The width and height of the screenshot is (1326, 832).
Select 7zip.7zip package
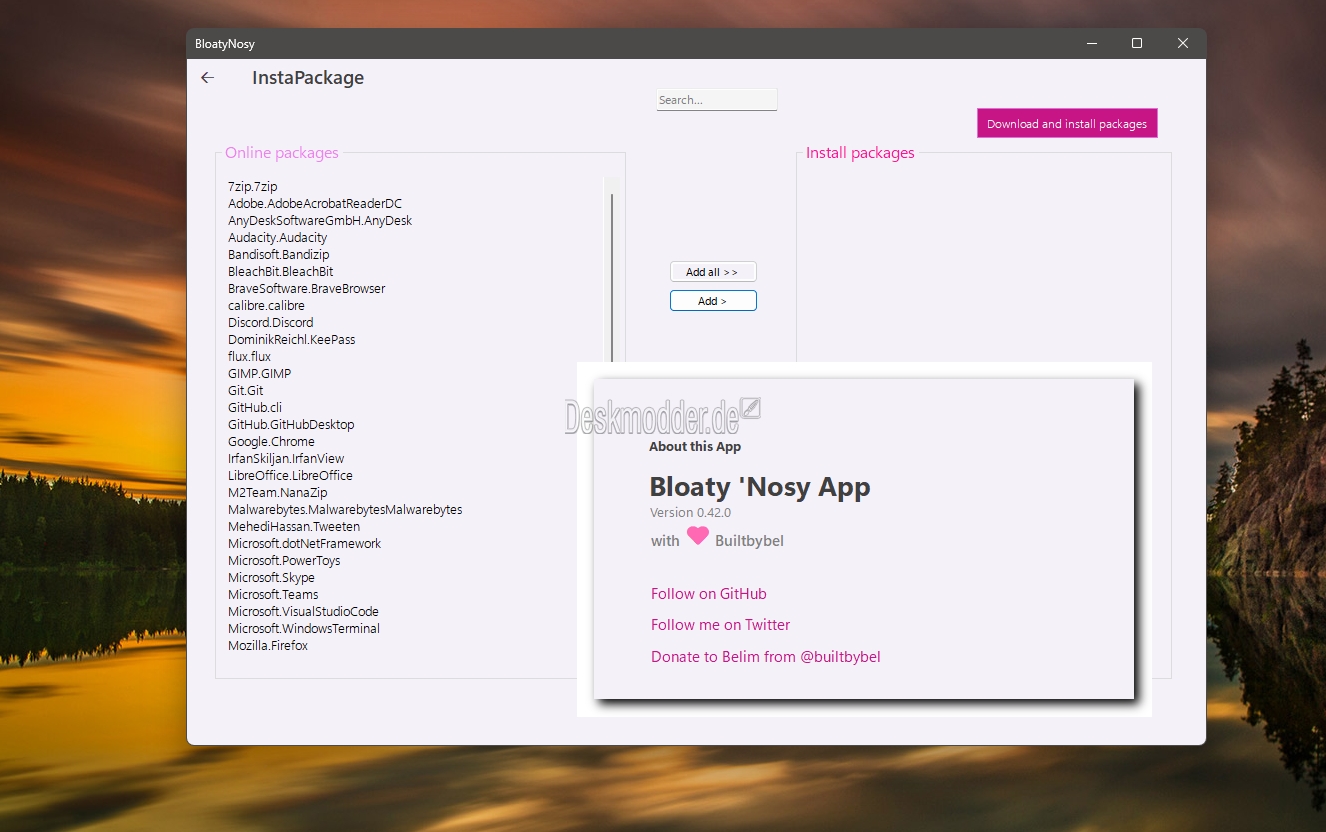coord(253,187)
